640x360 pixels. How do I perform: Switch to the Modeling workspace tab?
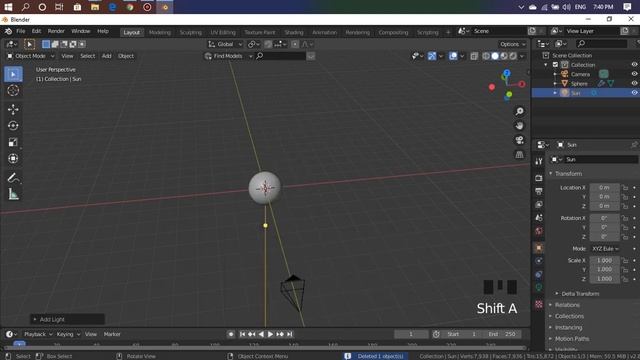coord(160,32)
